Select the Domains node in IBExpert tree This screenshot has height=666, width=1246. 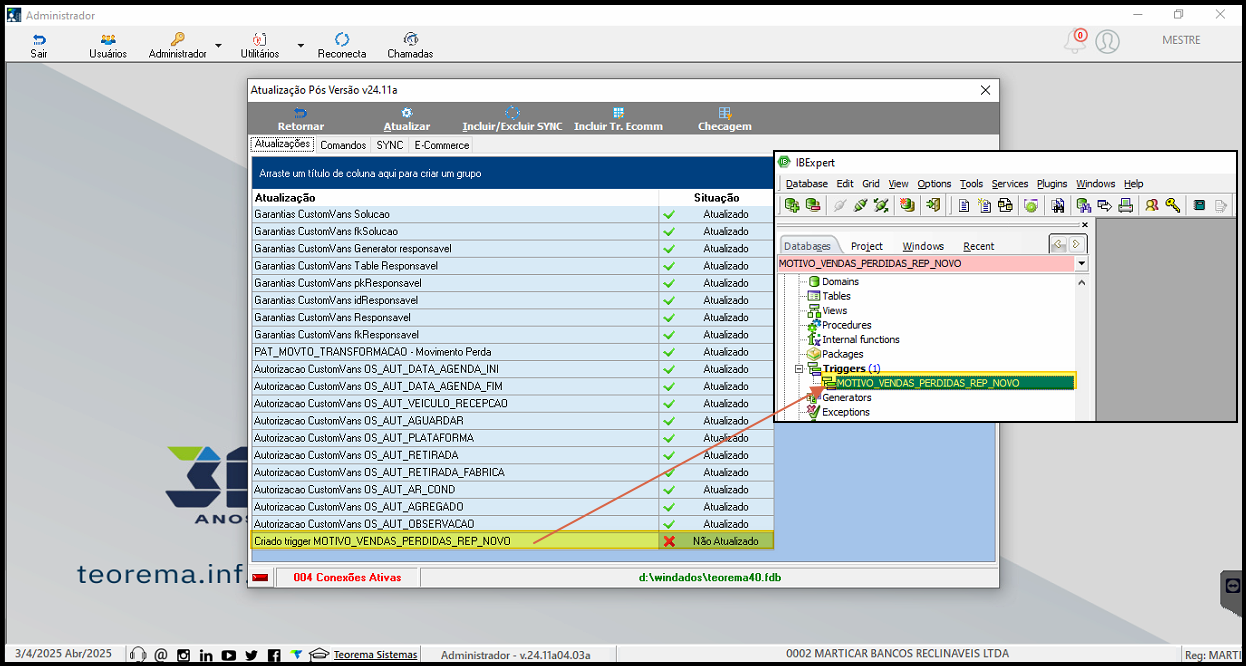(x=840, y=282)
